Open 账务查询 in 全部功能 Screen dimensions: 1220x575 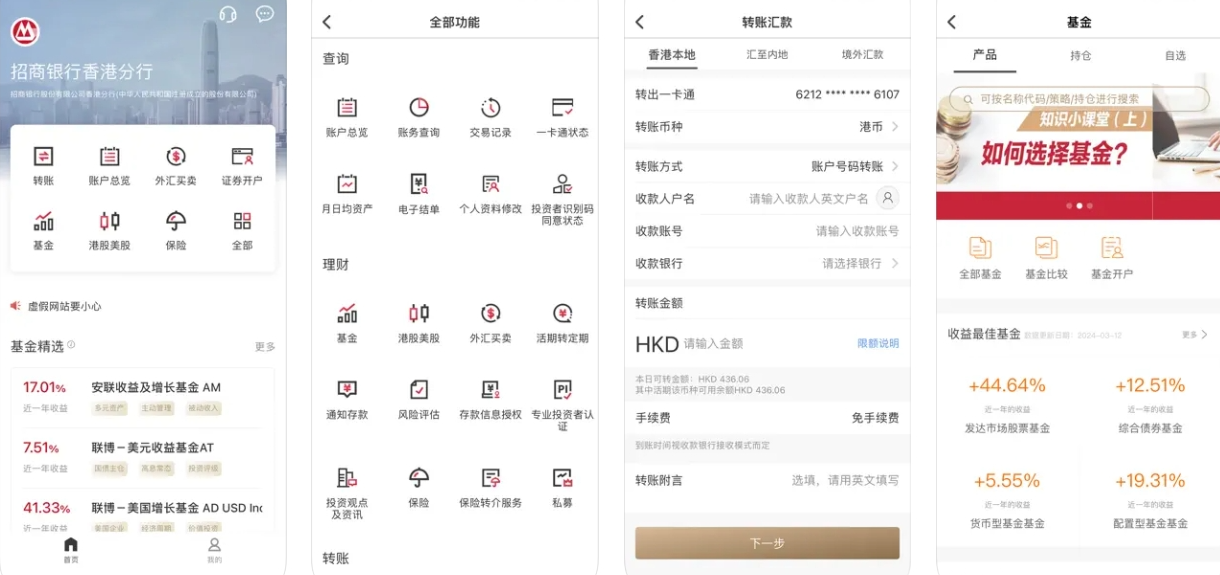pos(419,118)
